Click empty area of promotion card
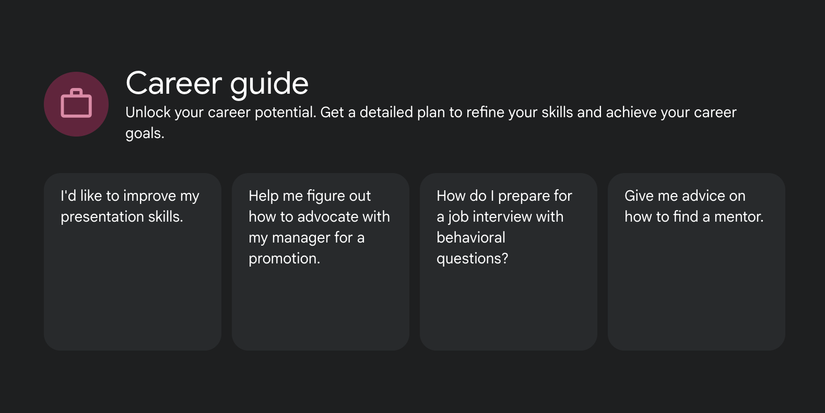 (x=320, y=310)
